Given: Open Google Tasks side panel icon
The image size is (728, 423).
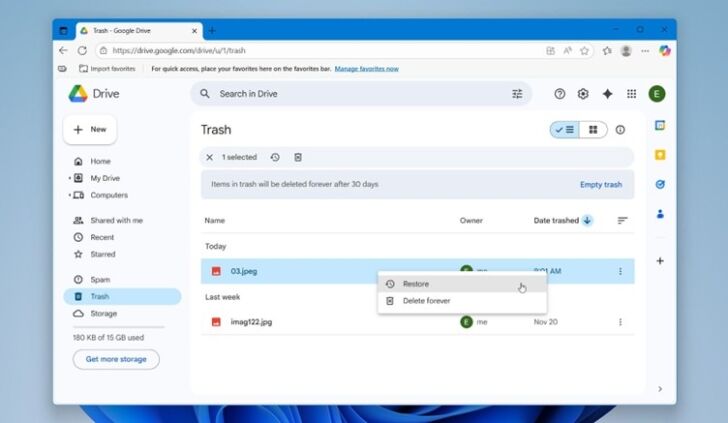Looking at the screenshot, I should (660, 184).
